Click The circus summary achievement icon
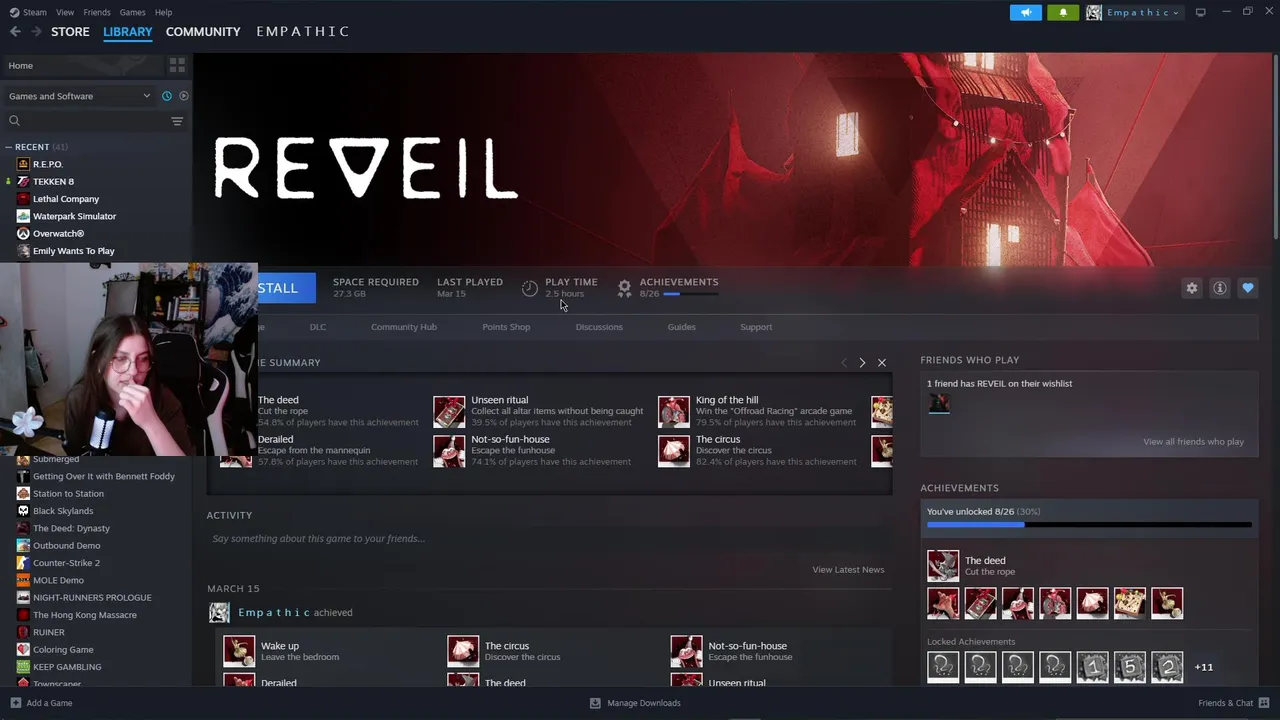This screenshot has height=720, width=1280. [674, 451]
